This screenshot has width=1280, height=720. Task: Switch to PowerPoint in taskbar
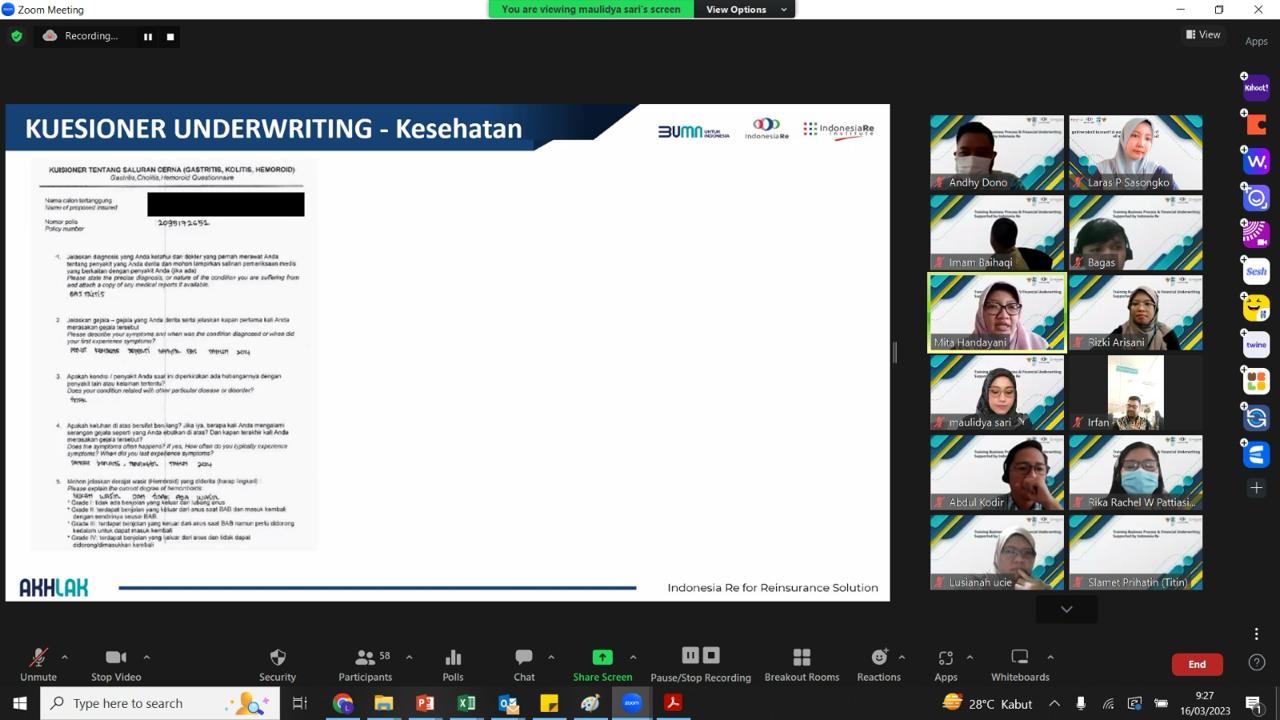[425, 703]
